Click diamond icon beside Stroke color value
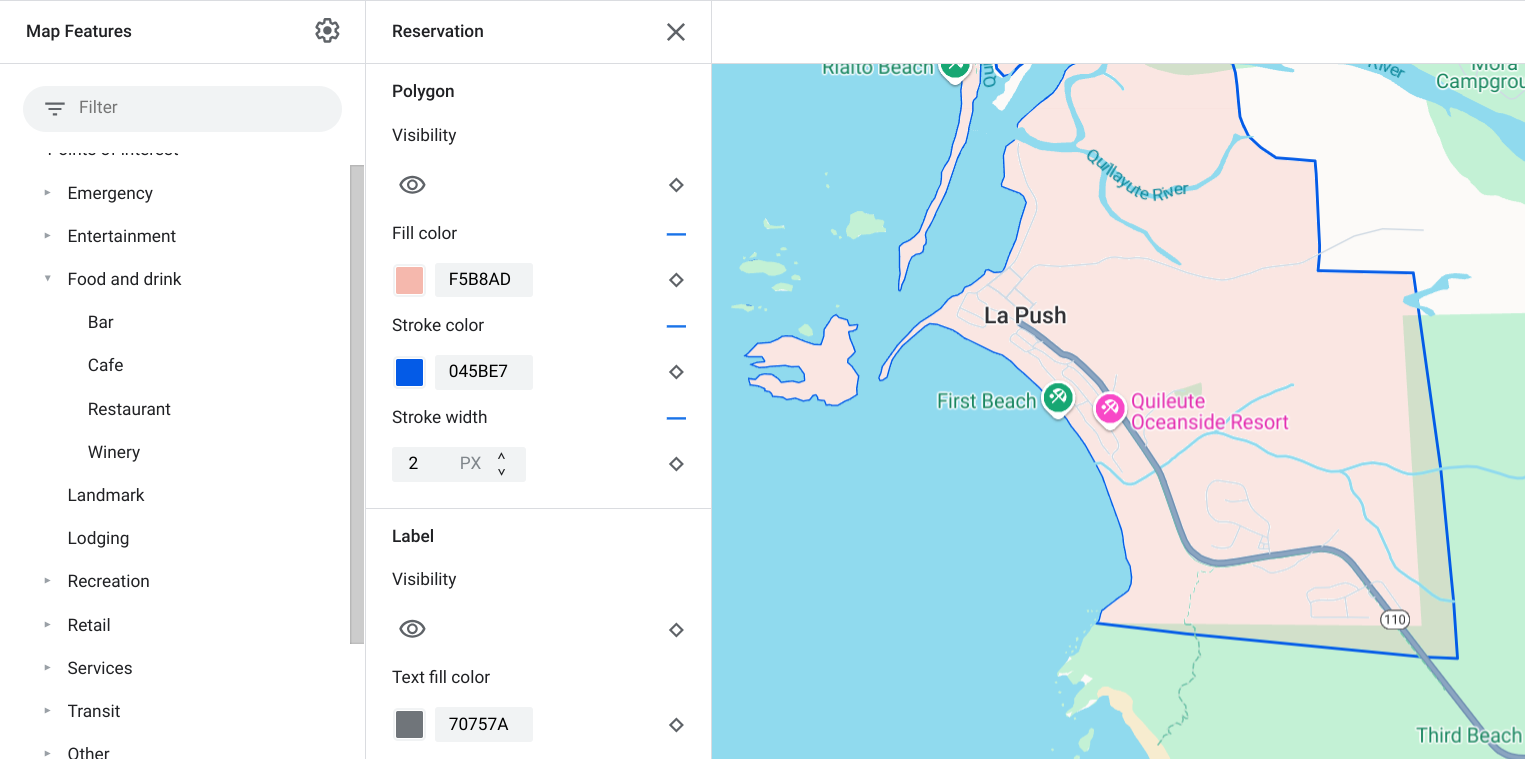The height and width of the screenshot is (759, 1525). pos(676,372)
